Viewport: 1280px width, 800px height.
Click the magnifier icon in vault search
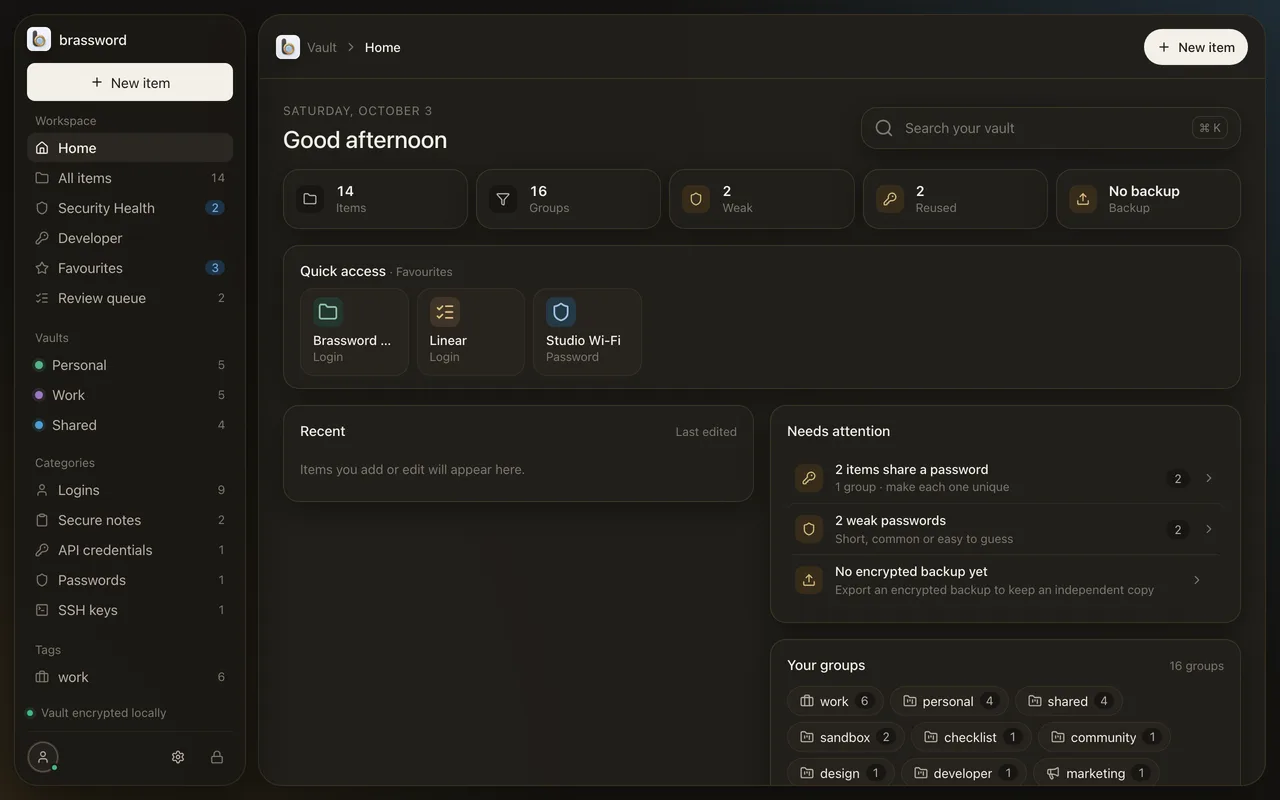tap(884, 128)
